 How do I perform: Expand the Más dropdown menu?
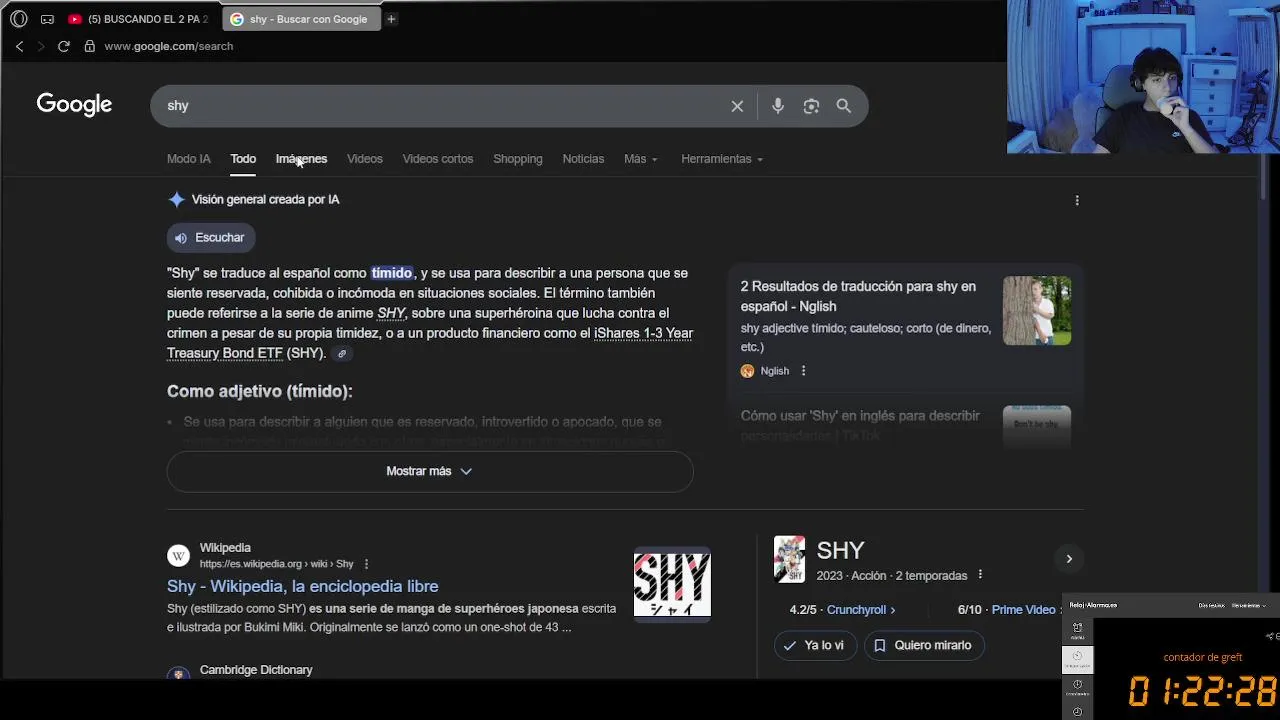pyautogui.click(x=641, y=159)
